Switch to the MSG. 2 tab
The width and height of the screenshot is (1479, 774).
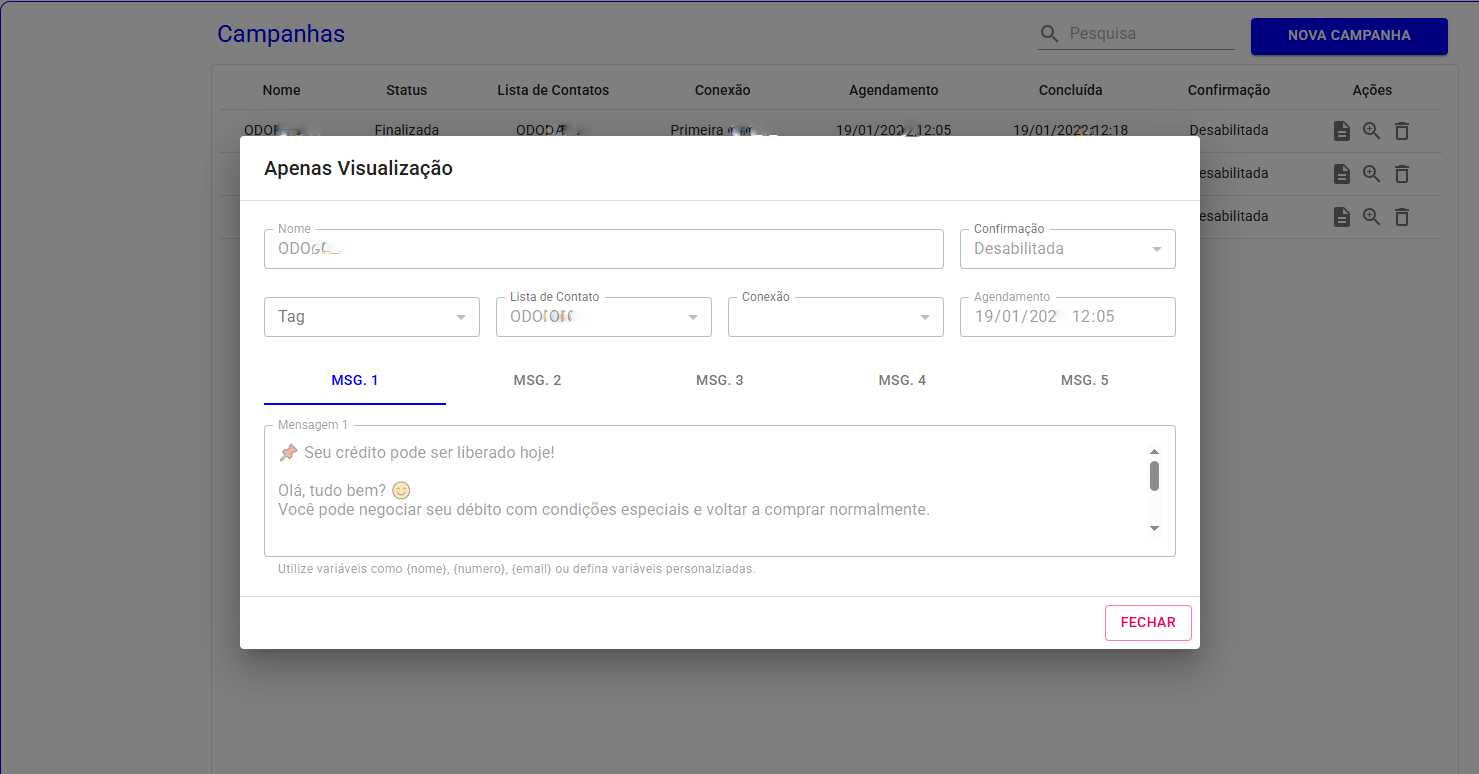537,381
